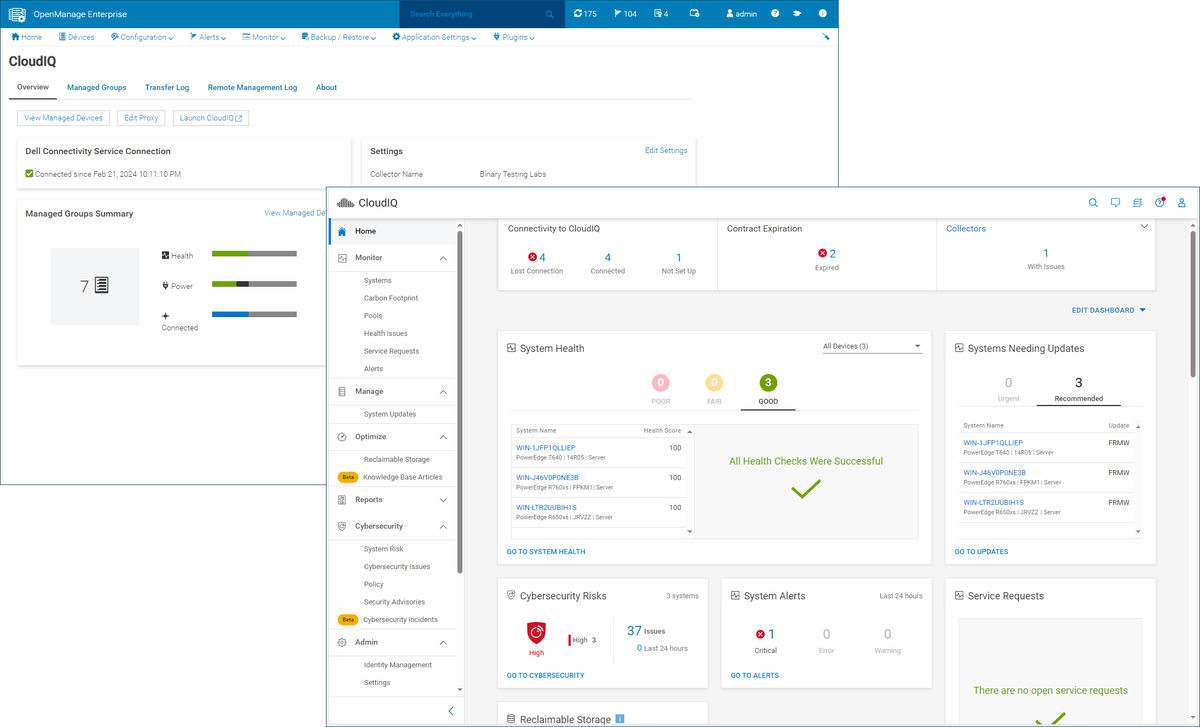Image resolution: width=1200 pixels, height=727 pixels.
Task: Click the Beta badge next to Knowledge Base Articles
Action: pos(347,477)
